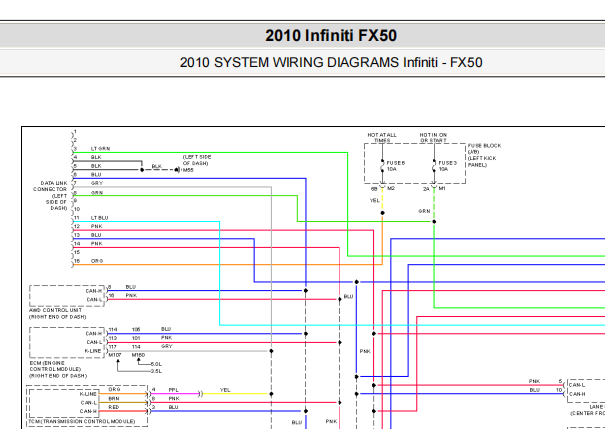The image size is (605, 429).
Task: Click the '2010 SYSTEM WIRING DIAGRAMS Infiniti - FX50' subtitle
Action: (x=331, y=62)
